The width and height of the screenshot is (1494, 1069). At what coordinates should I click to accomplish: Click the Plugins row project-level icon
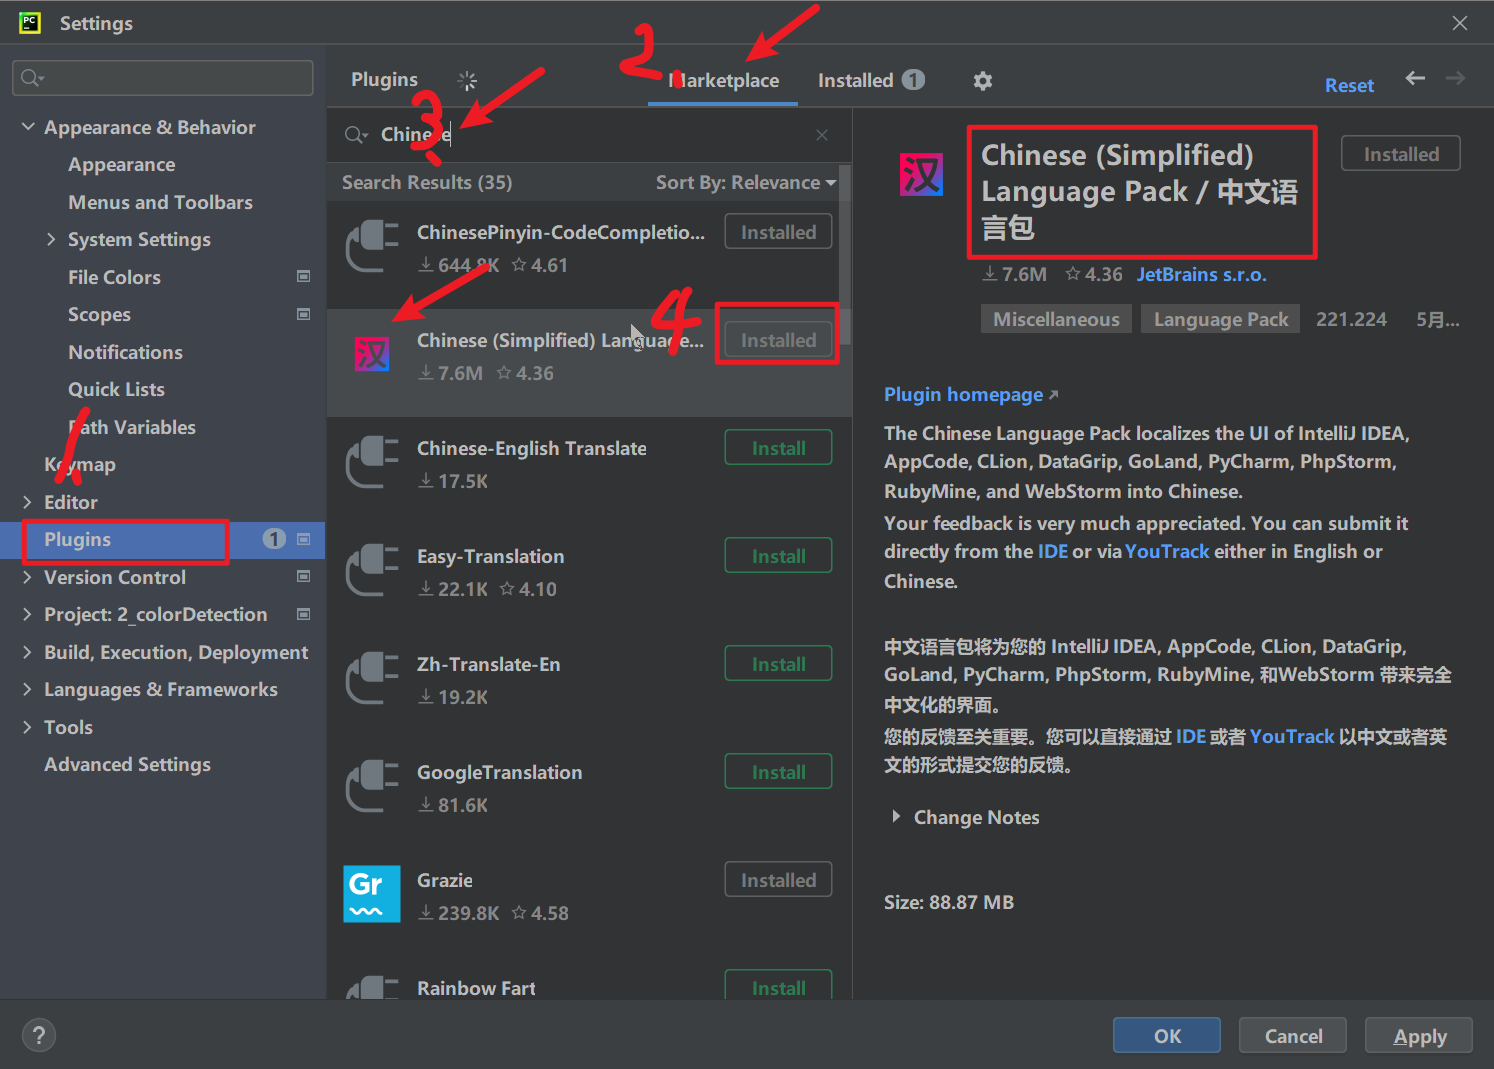304,539
